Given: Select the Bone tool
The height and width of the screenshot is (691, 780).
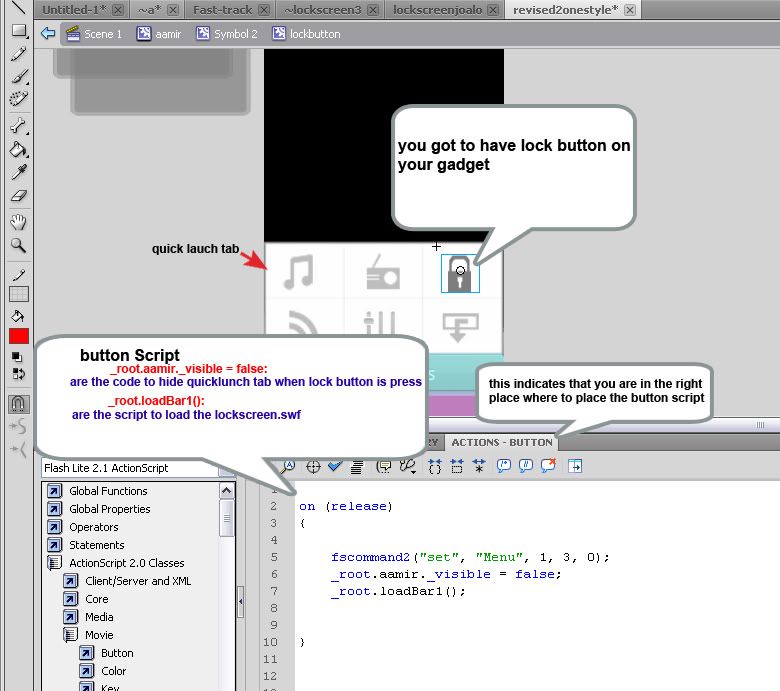Looking at the screenshot, I should coord(19,125).
